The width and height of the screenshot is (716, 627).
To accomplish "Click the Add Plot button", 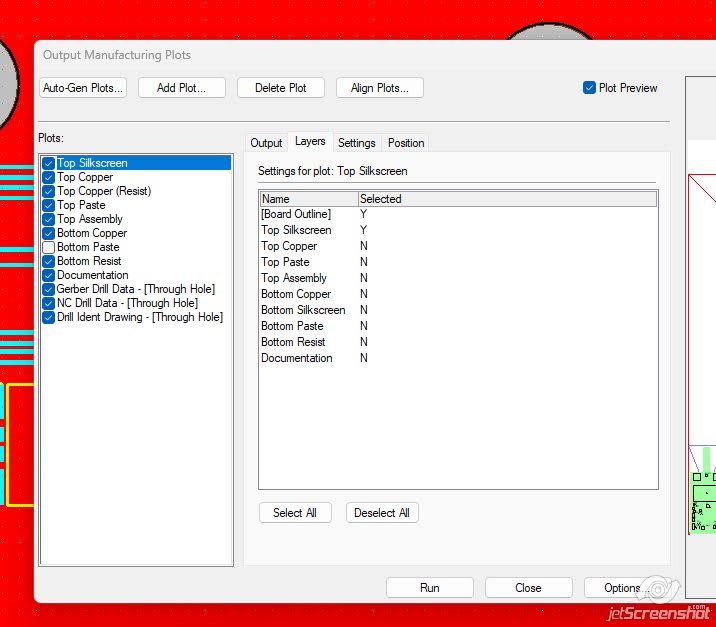I will (x=182, y=88).
